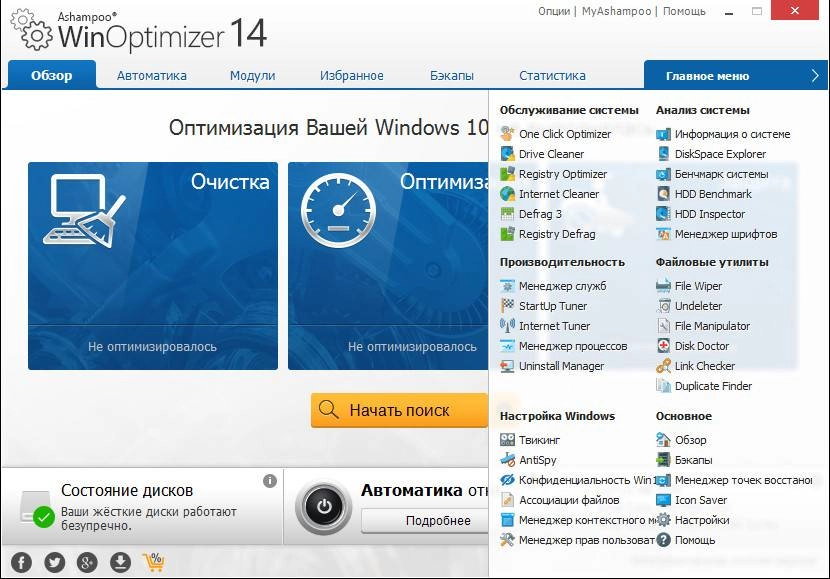
Task: Open the Настройки gear icon in menu
Action: (663, 520)
